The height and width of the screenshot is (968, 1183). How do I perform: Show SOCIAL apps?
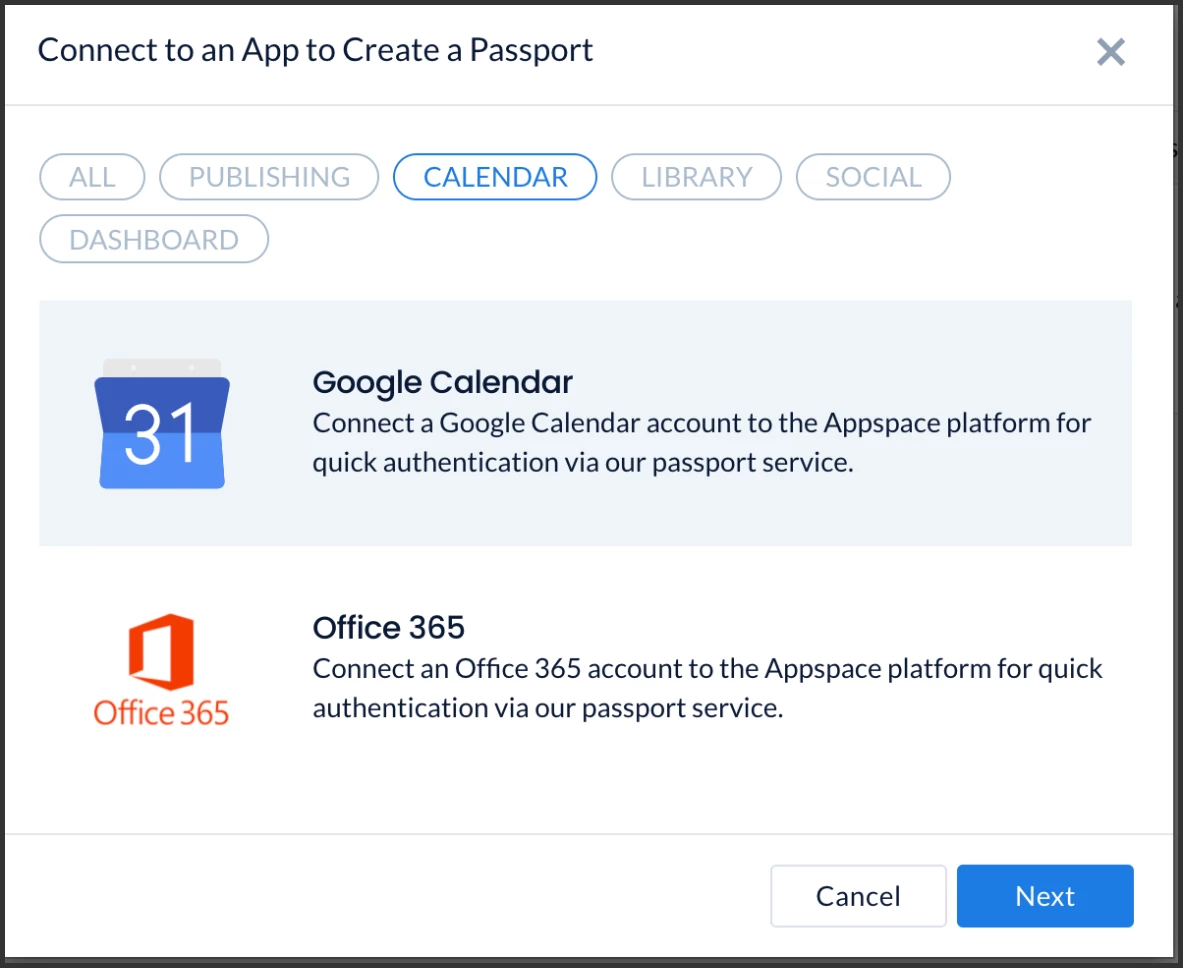[873, 177]
